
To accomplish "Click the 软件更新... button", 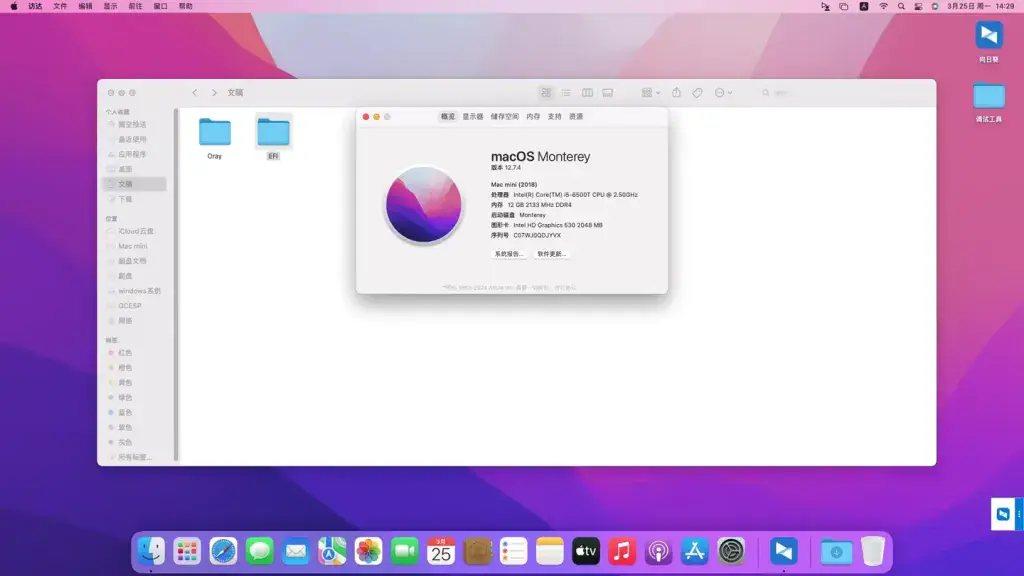I will click(x=552, y=254).
